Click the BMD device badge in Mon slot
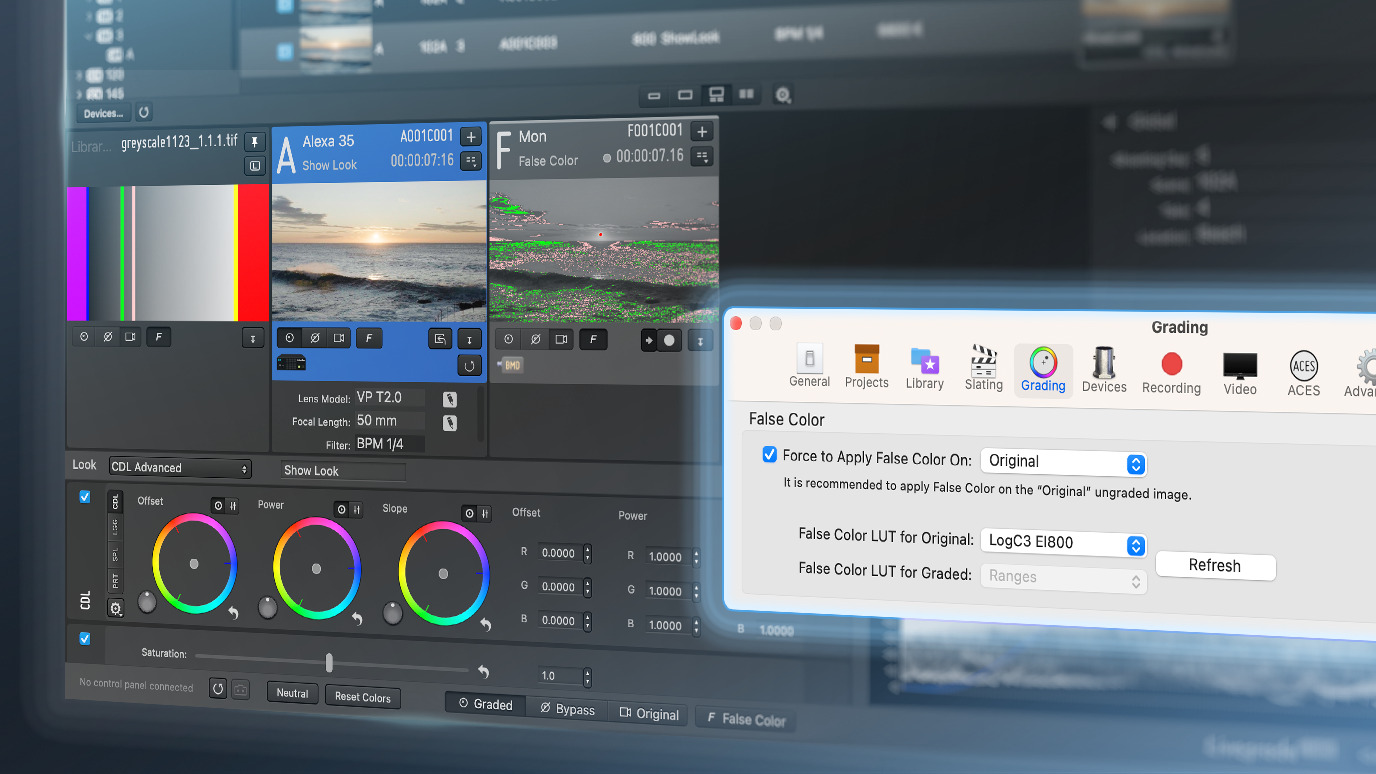Screen dimensions: 1376x774 coord(511,365)
